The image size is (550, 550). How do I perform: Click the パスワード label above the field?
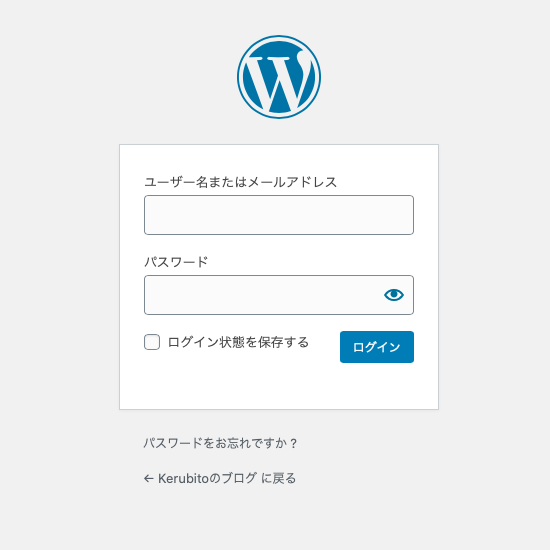(x=176, y=262)
